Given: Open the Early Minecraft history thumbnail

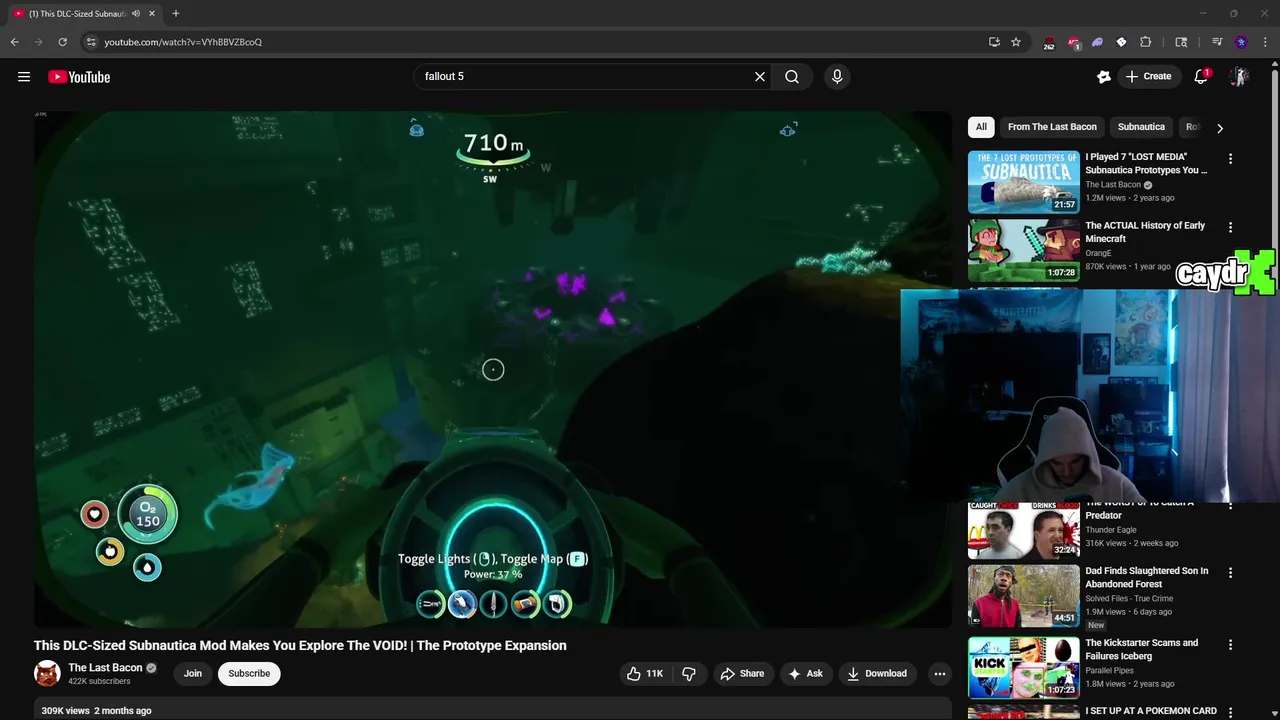Looking at the screenshot, I should (x=1023, y=251).
